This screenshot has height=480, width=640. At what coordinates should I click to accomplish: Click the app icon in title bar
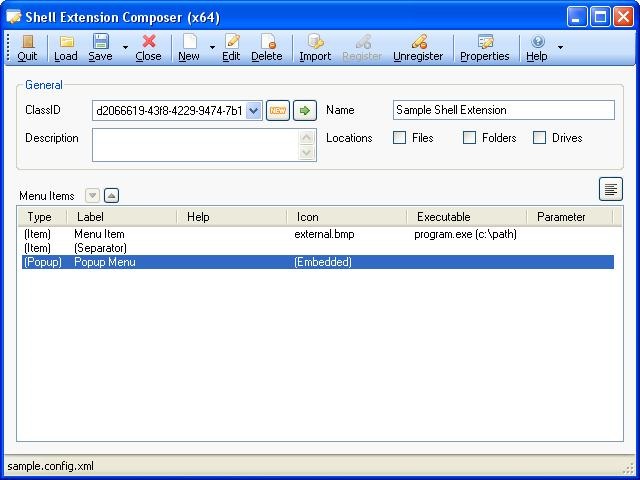coord(13,17)
